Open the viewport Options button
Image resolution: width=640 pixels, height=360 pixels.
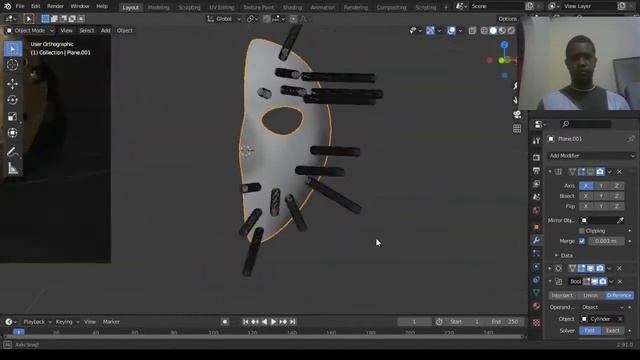tap(507, 19)
